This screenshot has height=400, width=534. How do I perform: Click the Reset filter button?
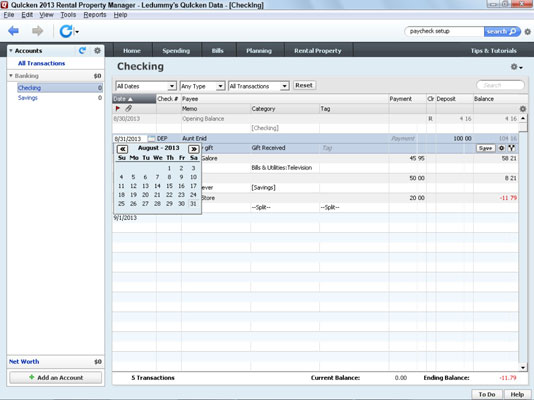click(304, 85)
